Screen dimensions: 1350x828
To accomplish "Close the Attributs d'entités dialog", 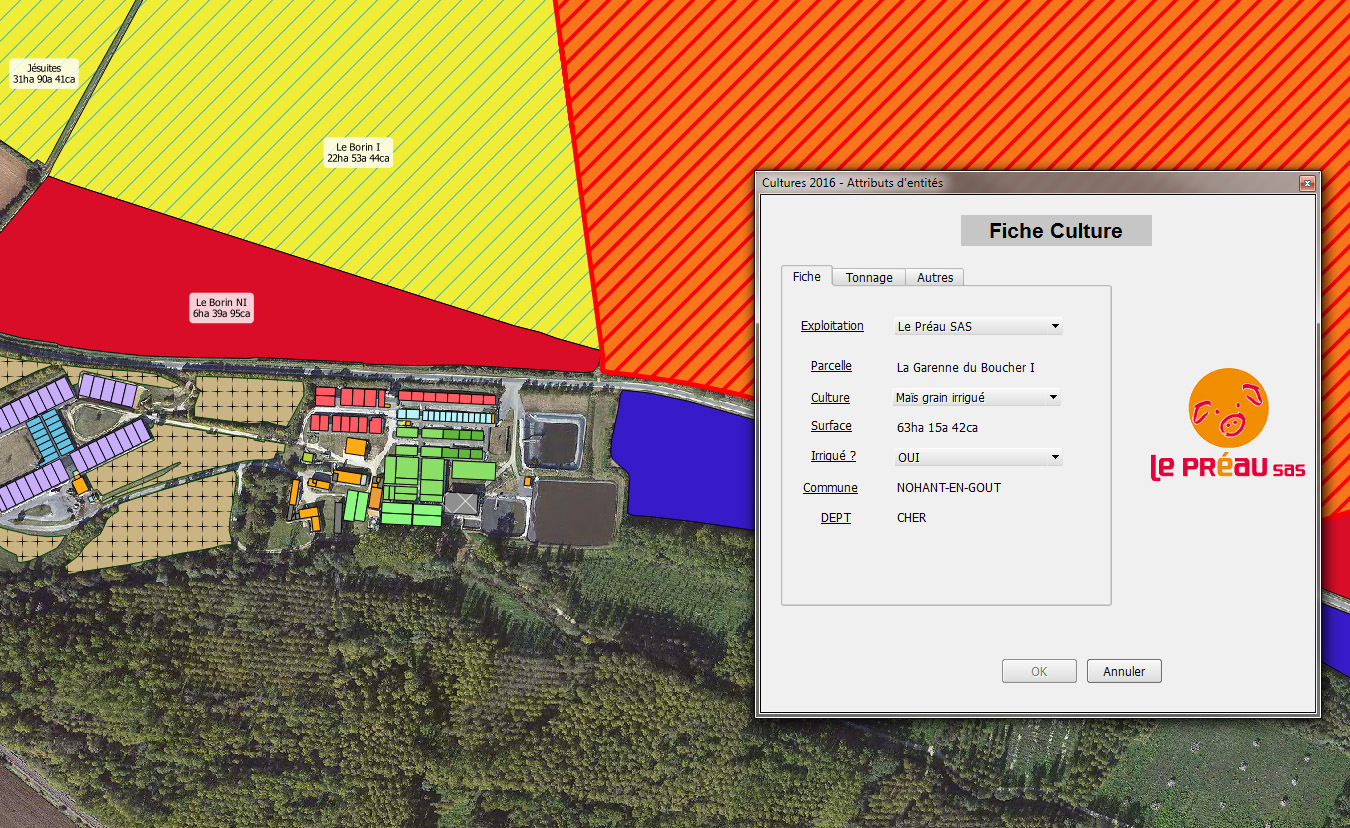I will pyautogui.click(x=1306, y=184).
